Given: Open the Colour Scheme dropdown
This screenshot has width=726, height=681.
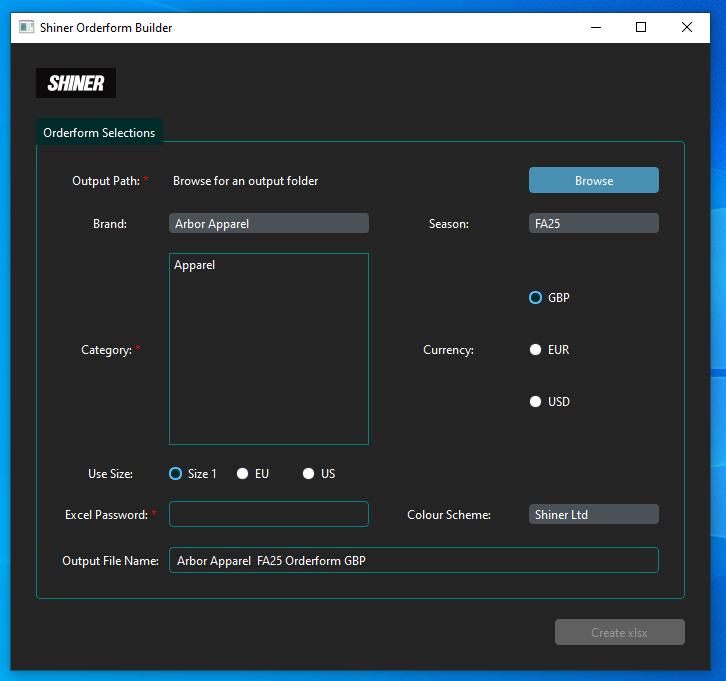Looking at the screenshot, I should [593, 515].
